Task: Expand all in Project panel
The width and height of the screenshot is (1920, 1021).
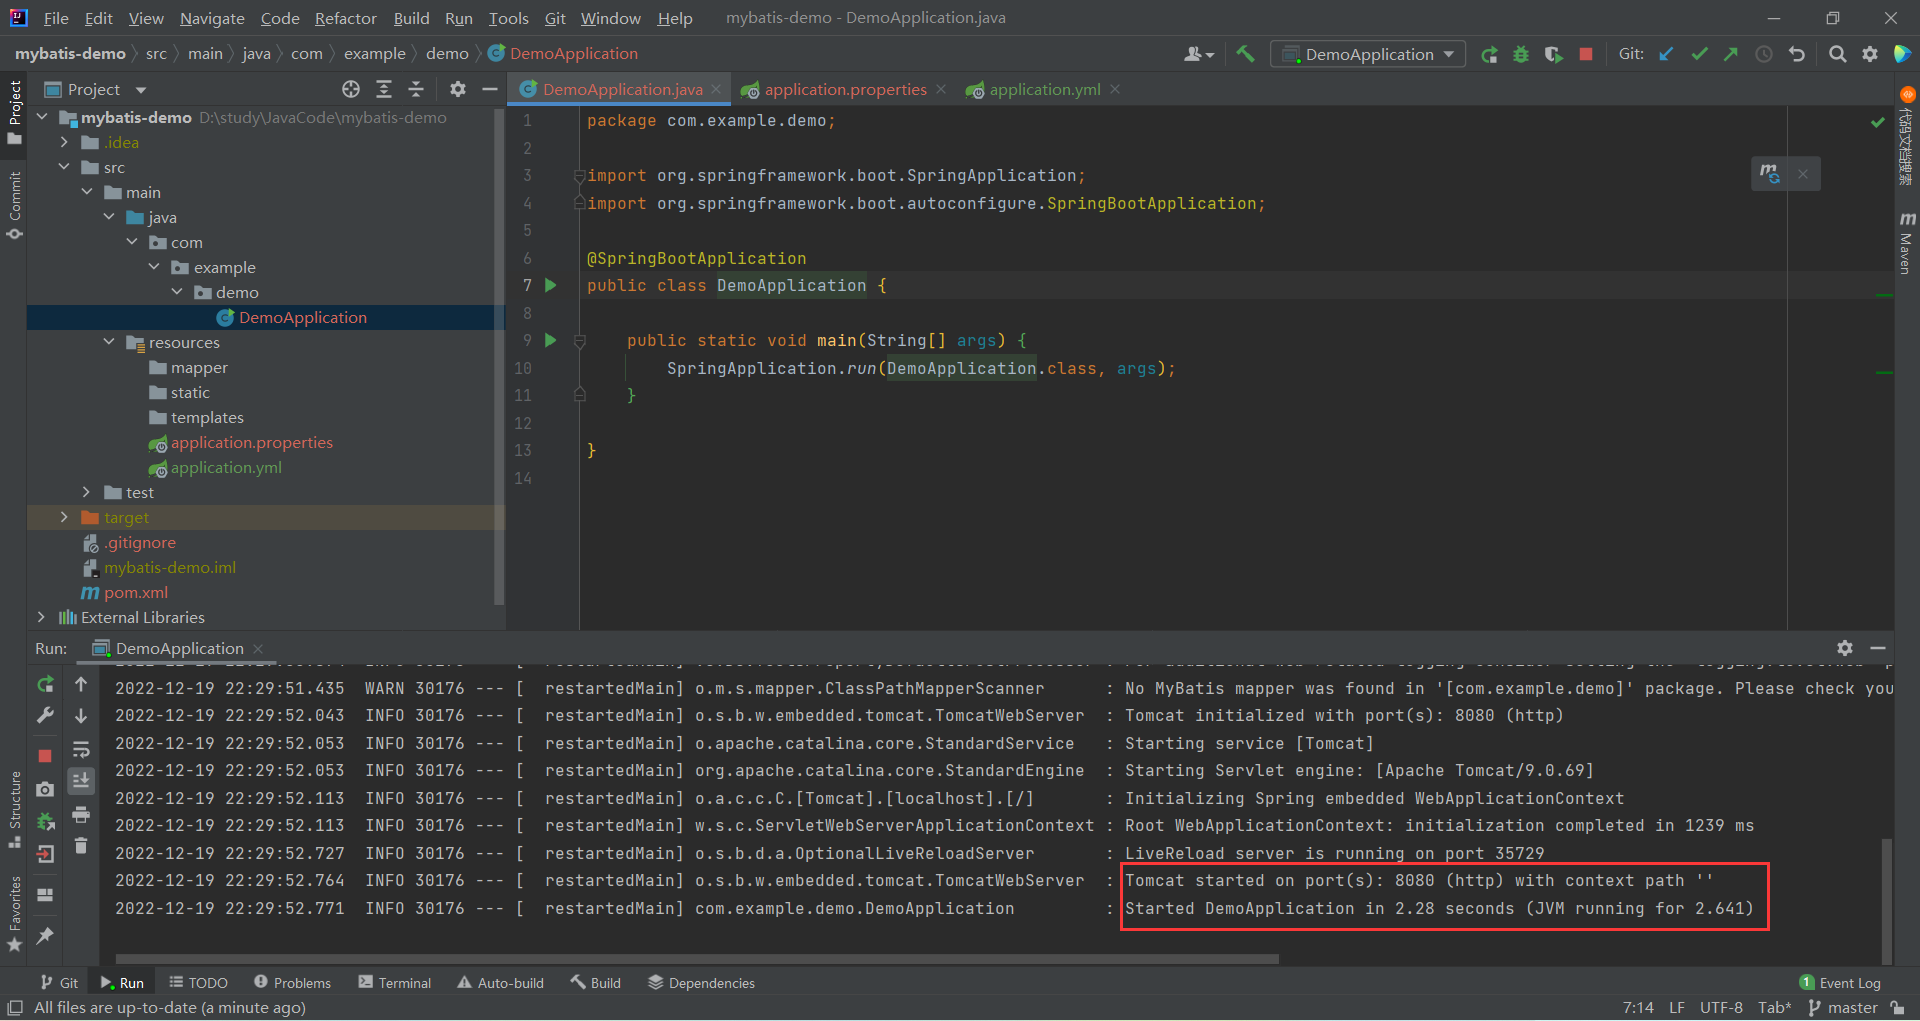Action: click(x=384, y=89)
